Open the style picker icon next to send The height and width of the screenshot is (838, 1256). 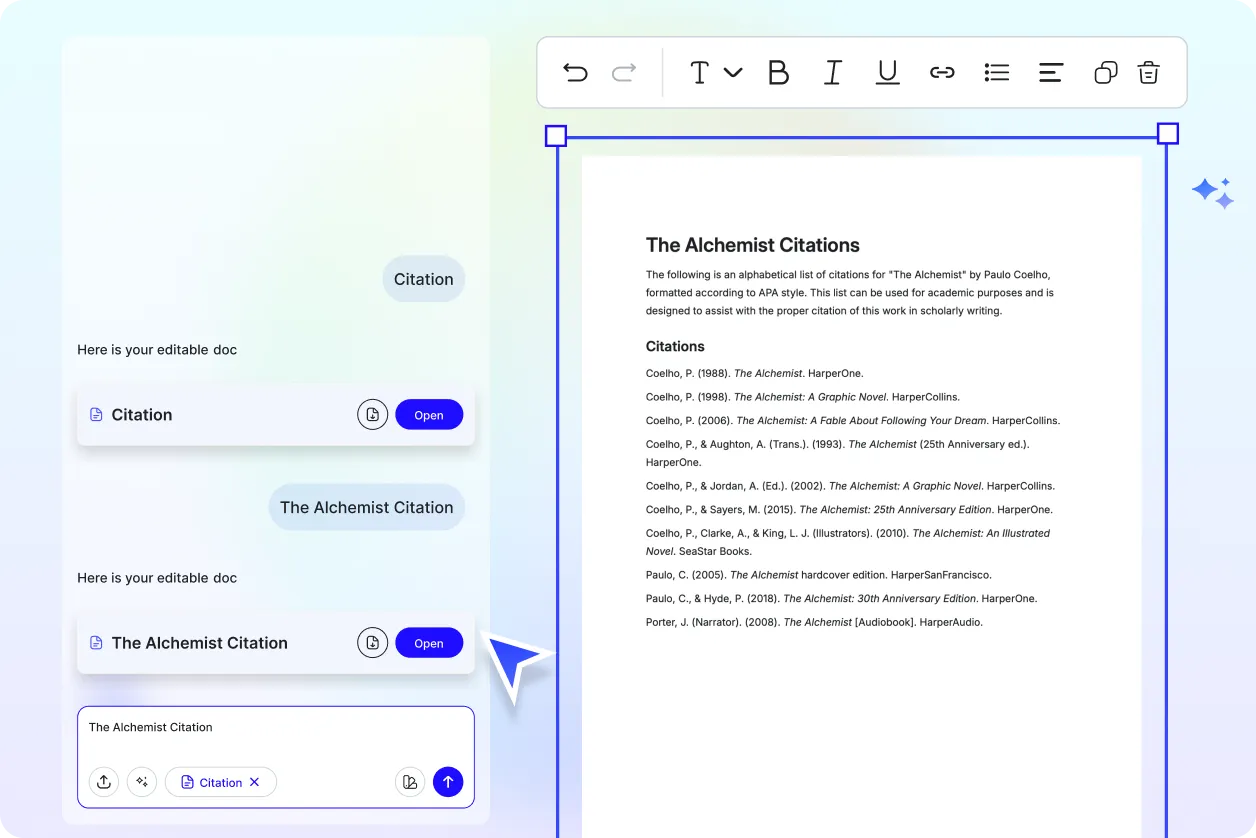click(410, 782)
